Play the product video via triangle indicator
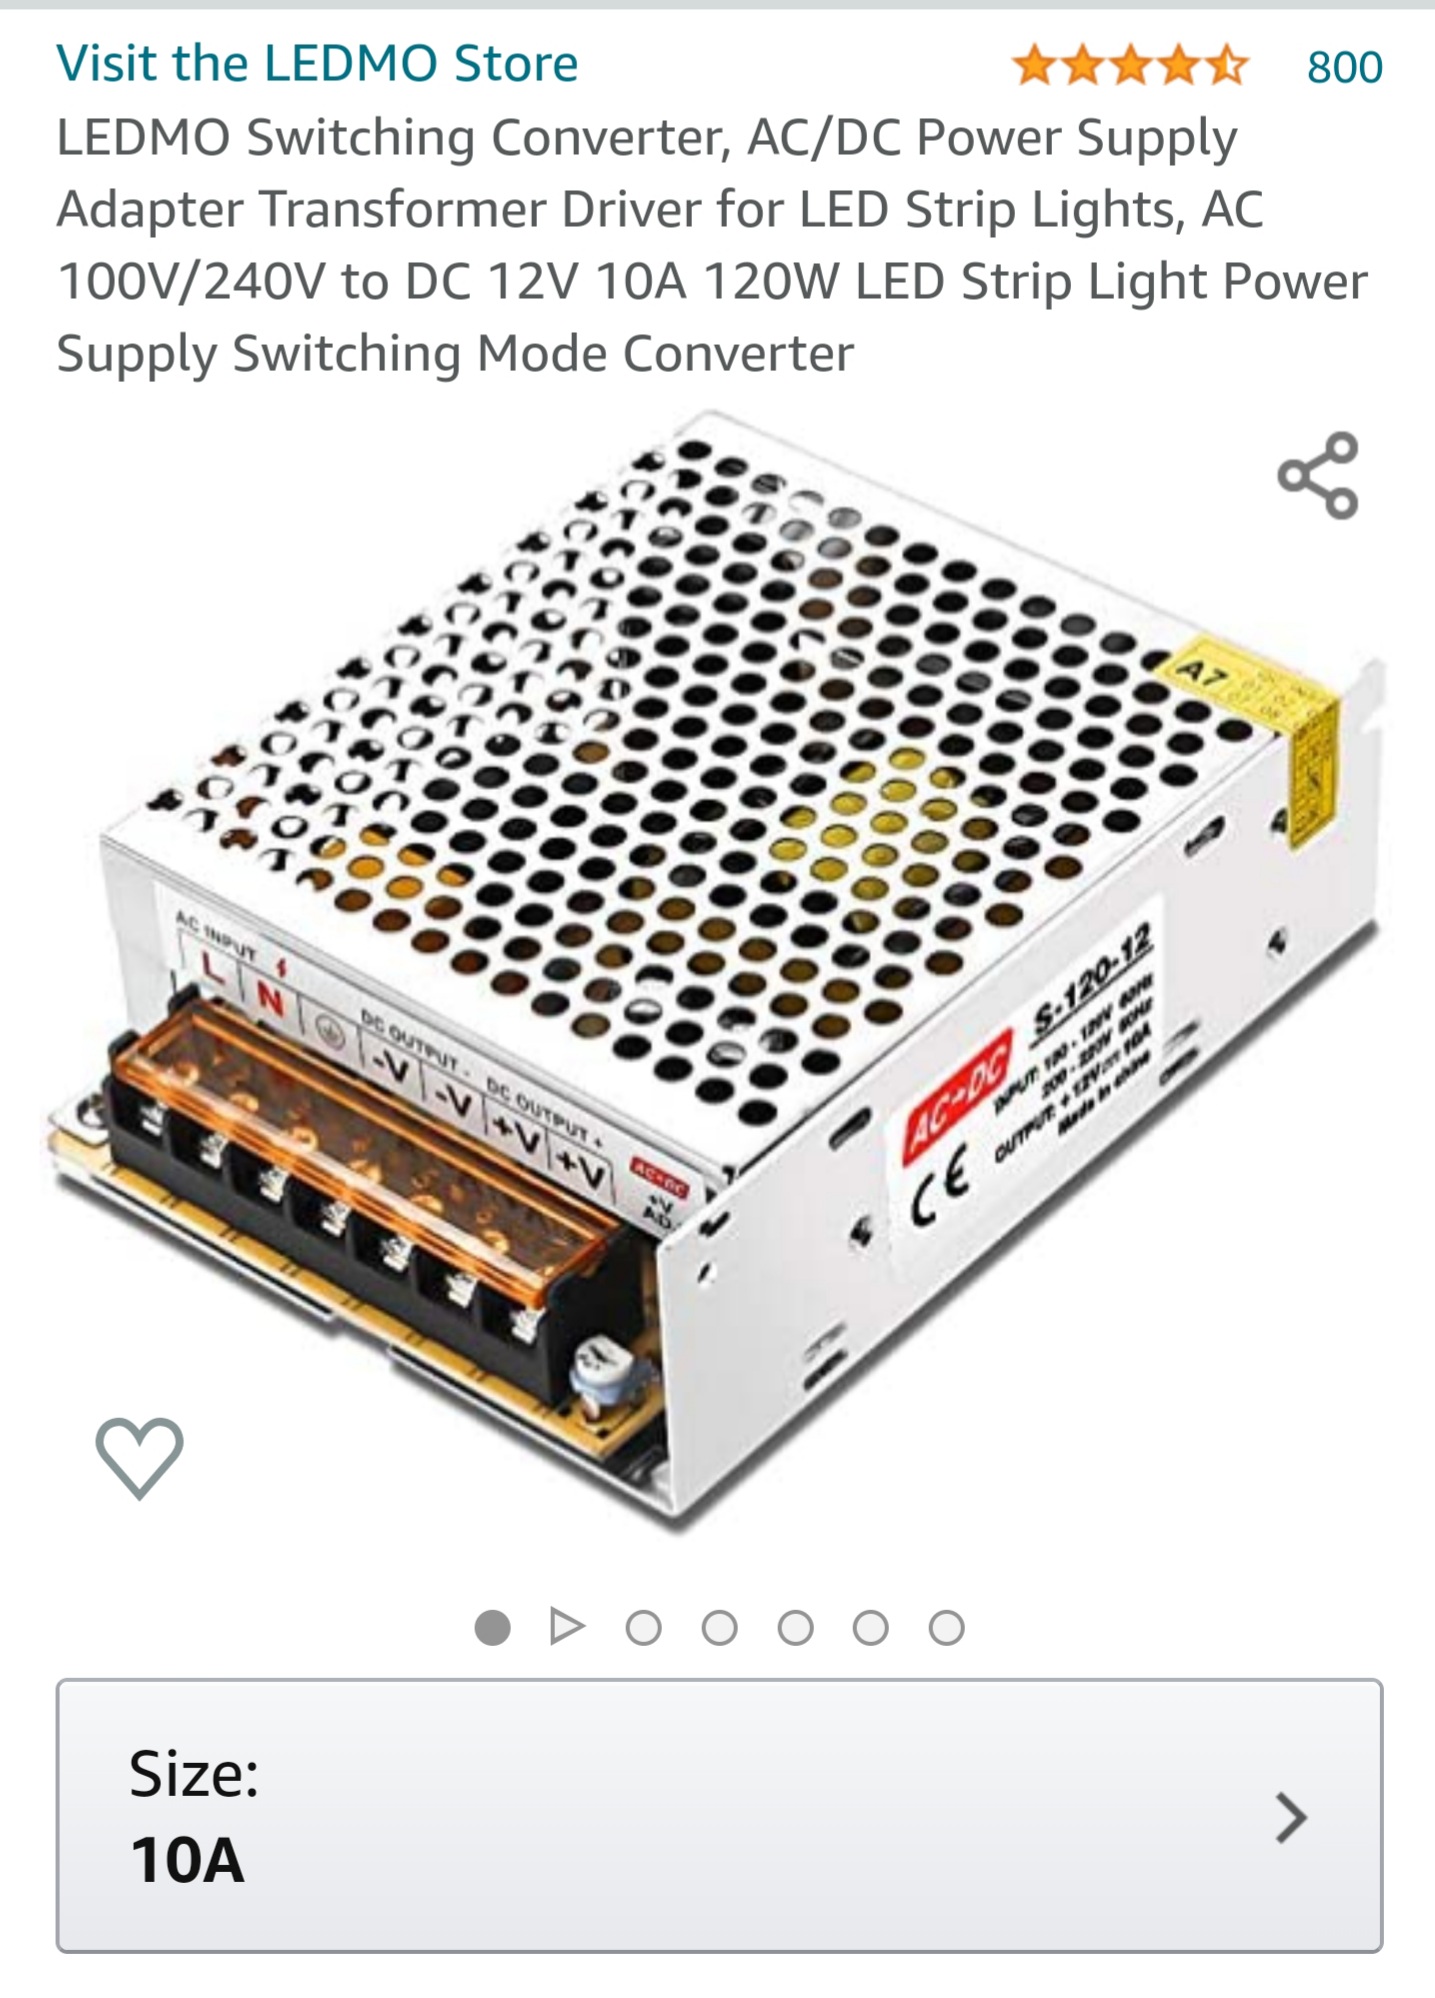1435x1998 pixels. coord(567,1627)
